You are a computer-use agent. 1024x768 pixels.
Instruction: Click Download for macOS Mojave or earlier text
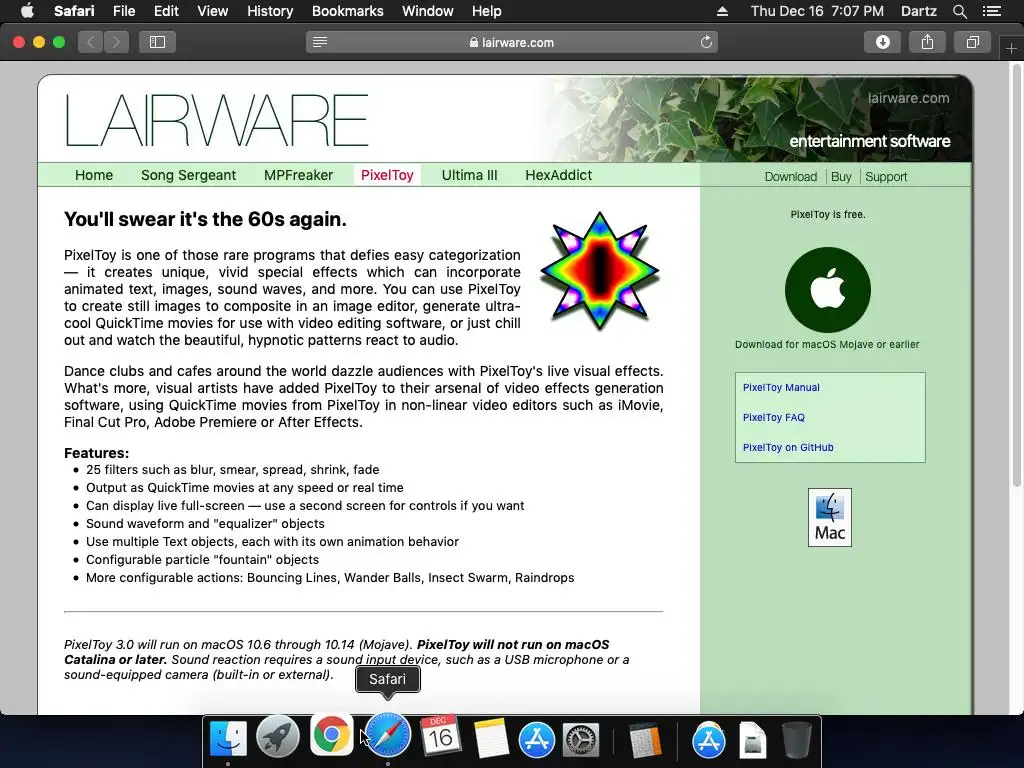(827, 344)
